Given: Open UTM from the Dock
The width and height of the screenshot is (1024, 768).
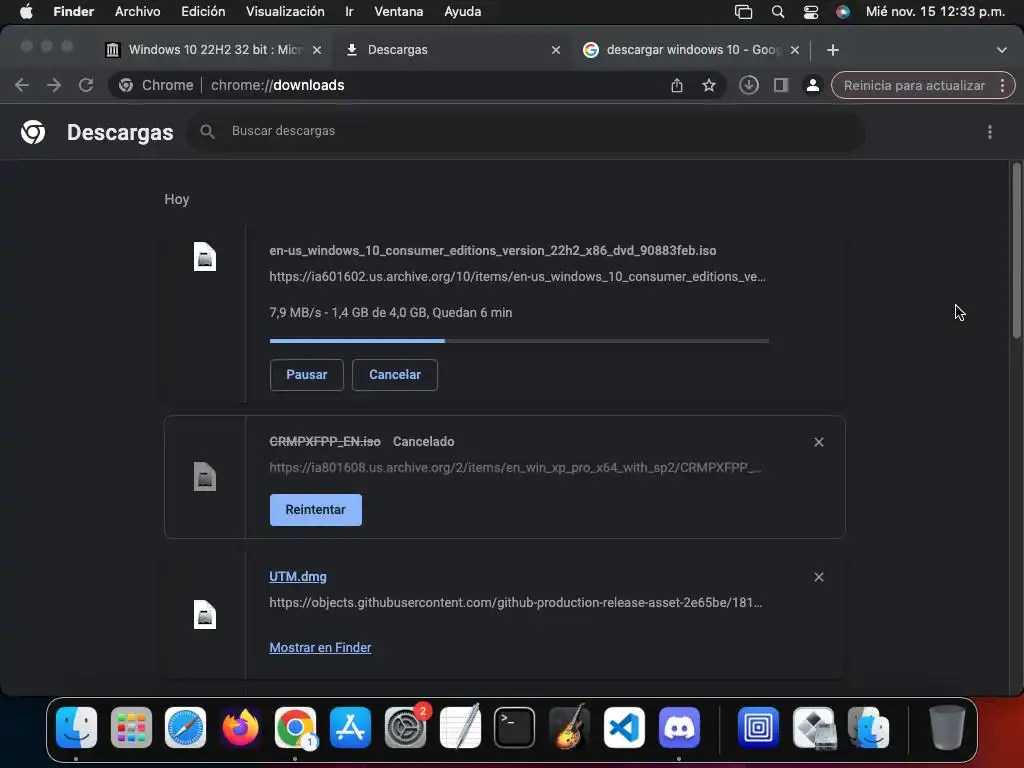Looking at the screenshot, I should [x=758, y=727].
